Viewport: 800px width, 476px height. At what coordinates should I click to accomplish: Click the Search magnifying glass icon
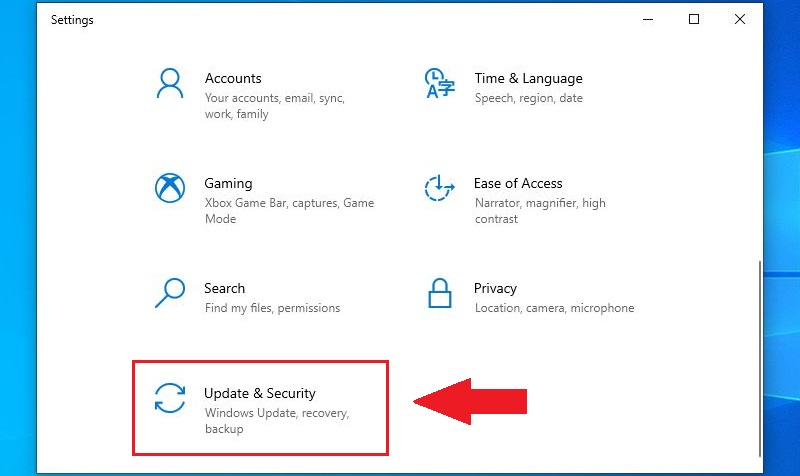[x=169, y=293]
